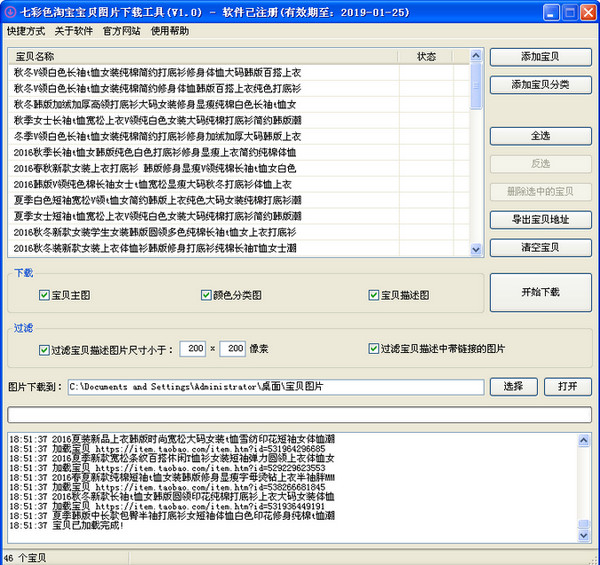Select row ending 韩版百搭上衣纯色打底衫

[239, 88]
